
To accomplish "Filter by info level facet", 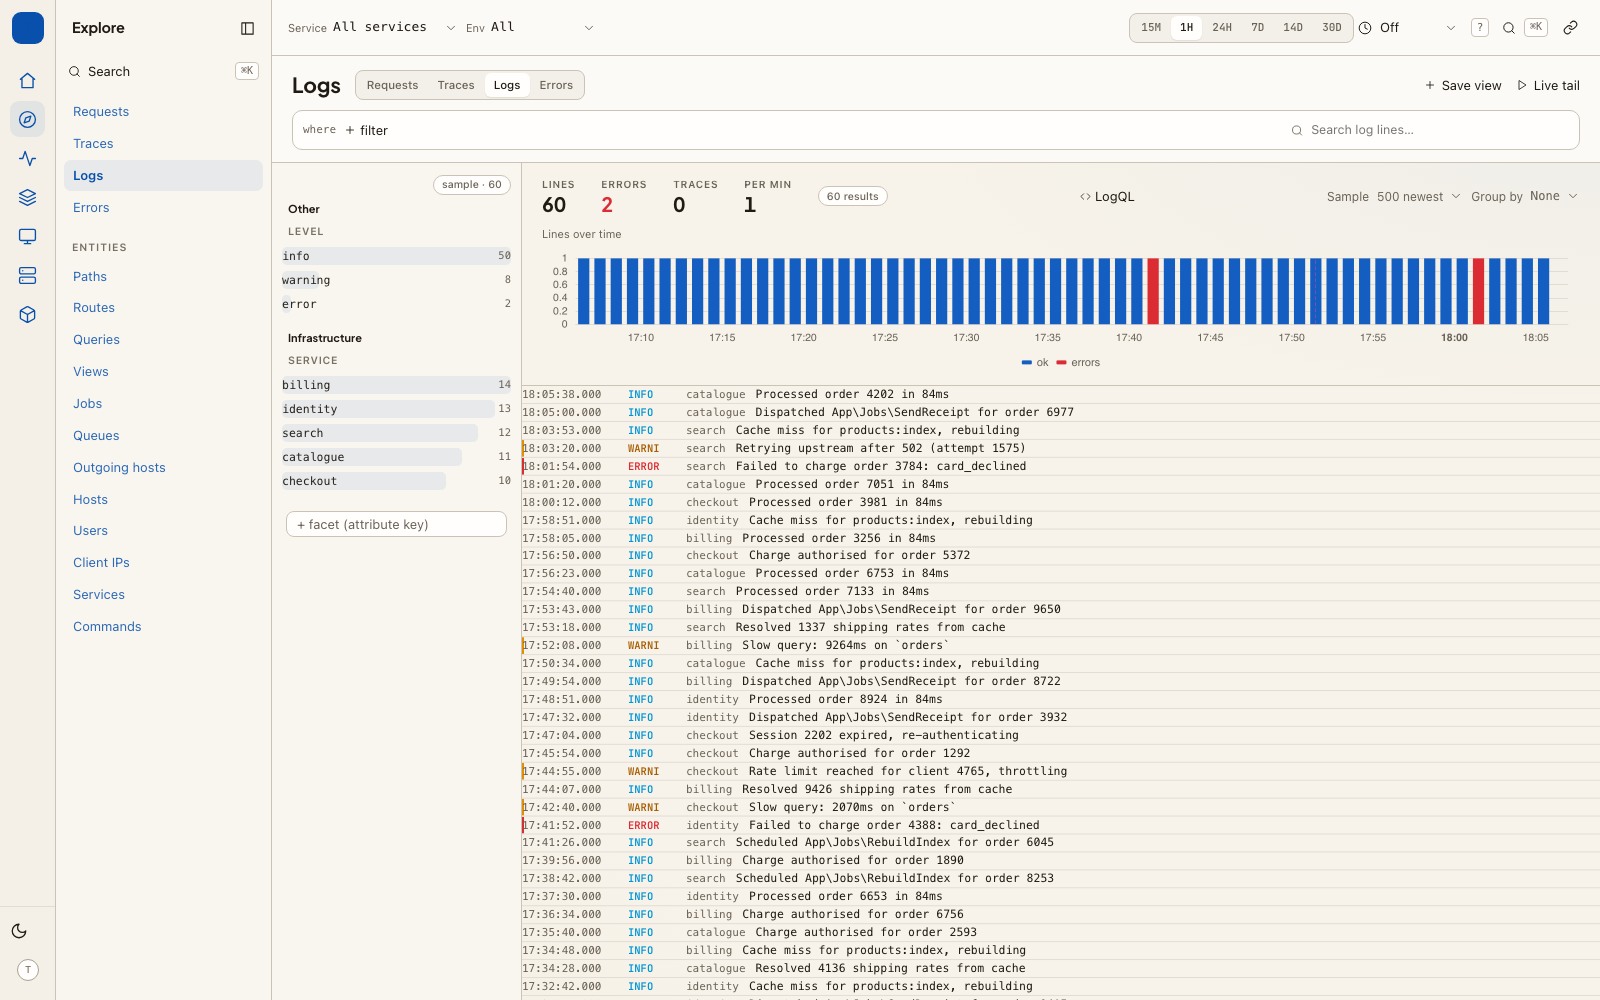I will point(396,256).
